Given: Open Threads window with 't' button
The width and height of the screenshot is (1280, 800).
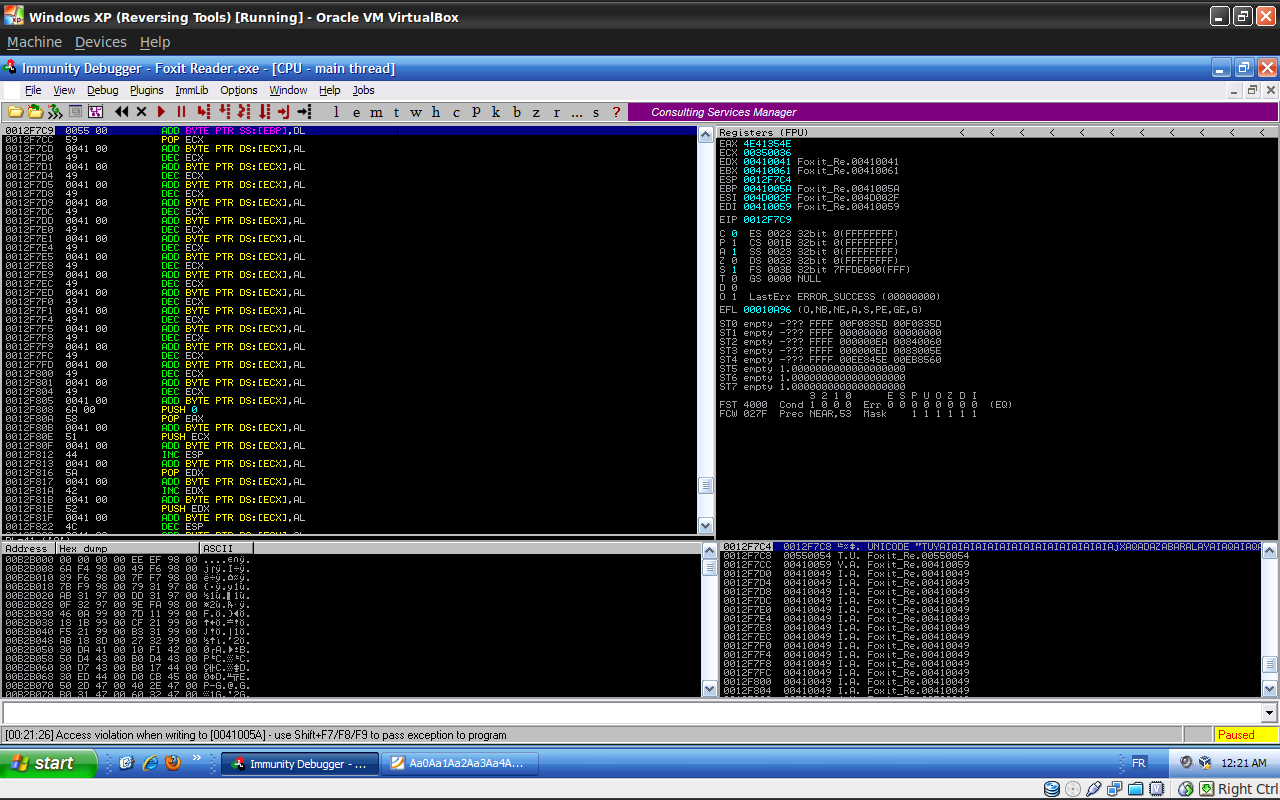Looking at the screenshot, I should [396, 112].
